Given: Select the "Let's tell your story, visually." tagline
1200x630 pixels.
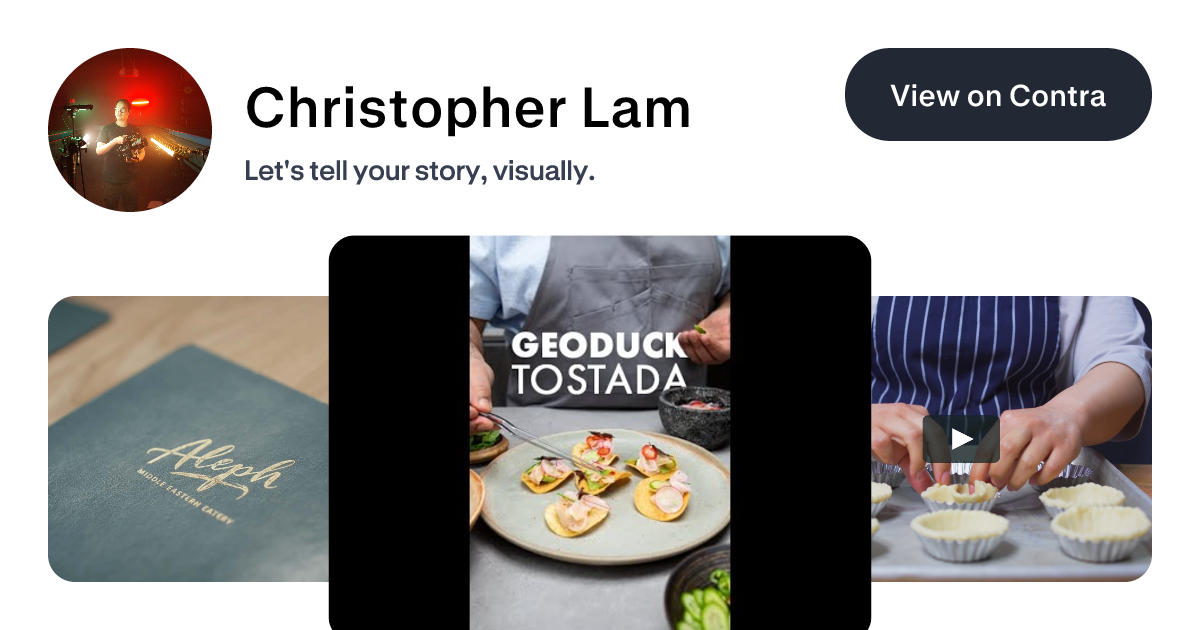Looking at the screenshot, I should pos(420,171).
